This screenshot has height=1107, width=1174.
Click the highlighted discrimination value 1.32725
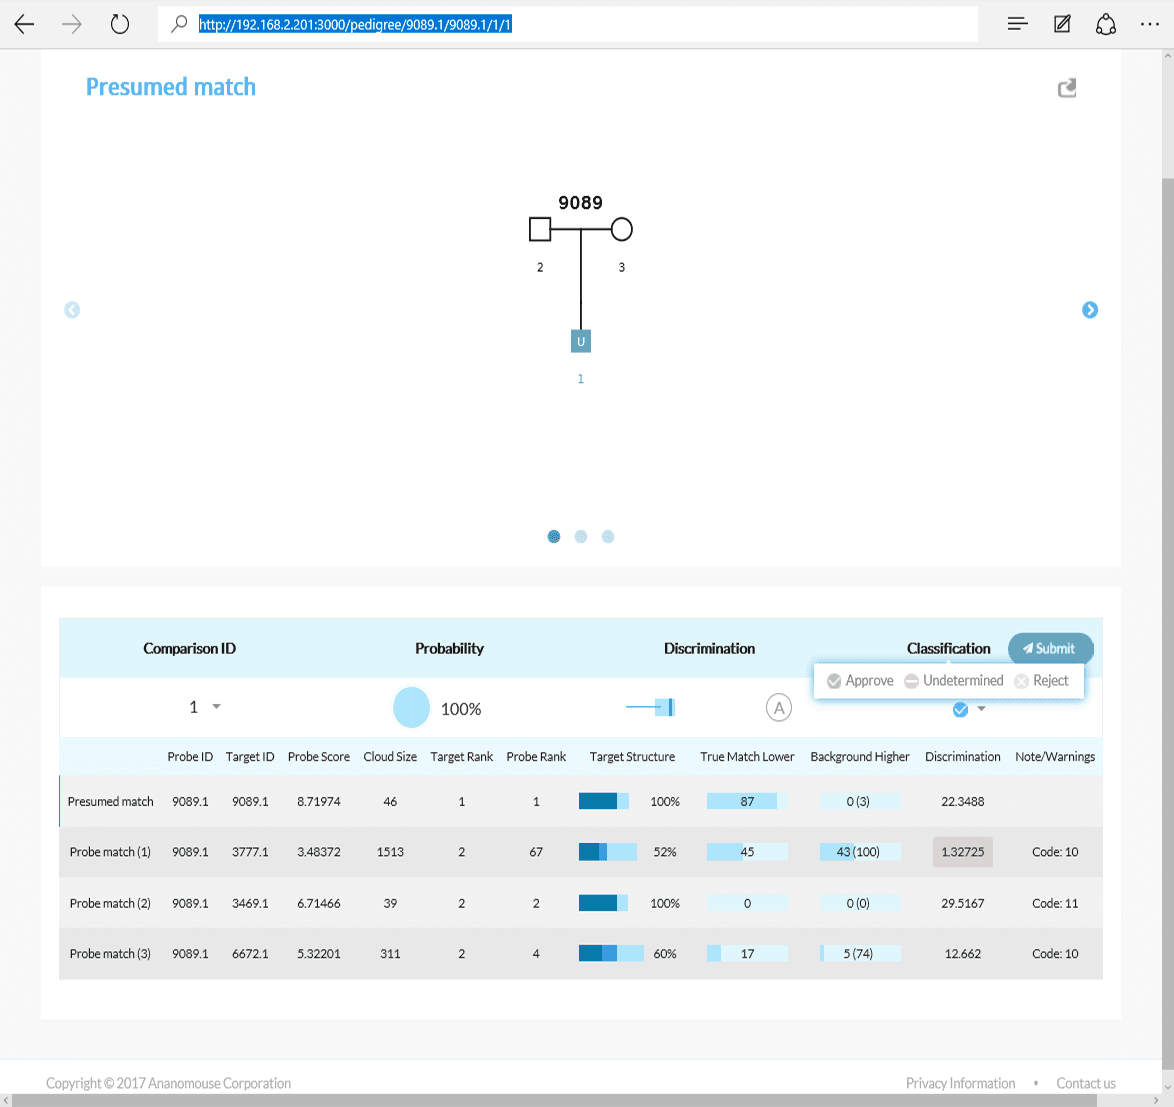coord(963,852)
